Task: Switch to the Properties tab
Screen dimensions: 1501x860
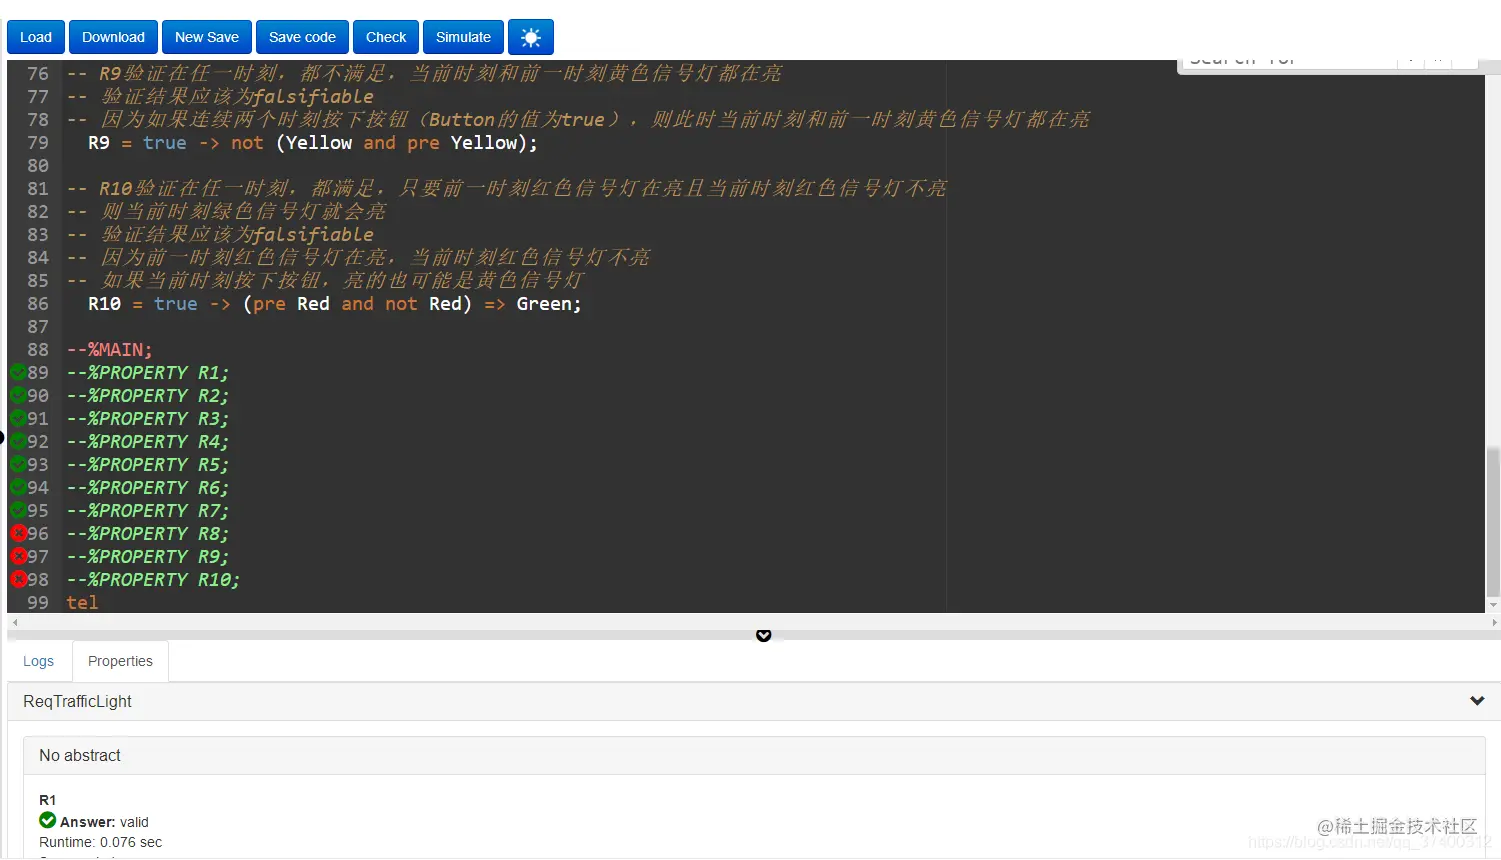Action: (120, 661)
